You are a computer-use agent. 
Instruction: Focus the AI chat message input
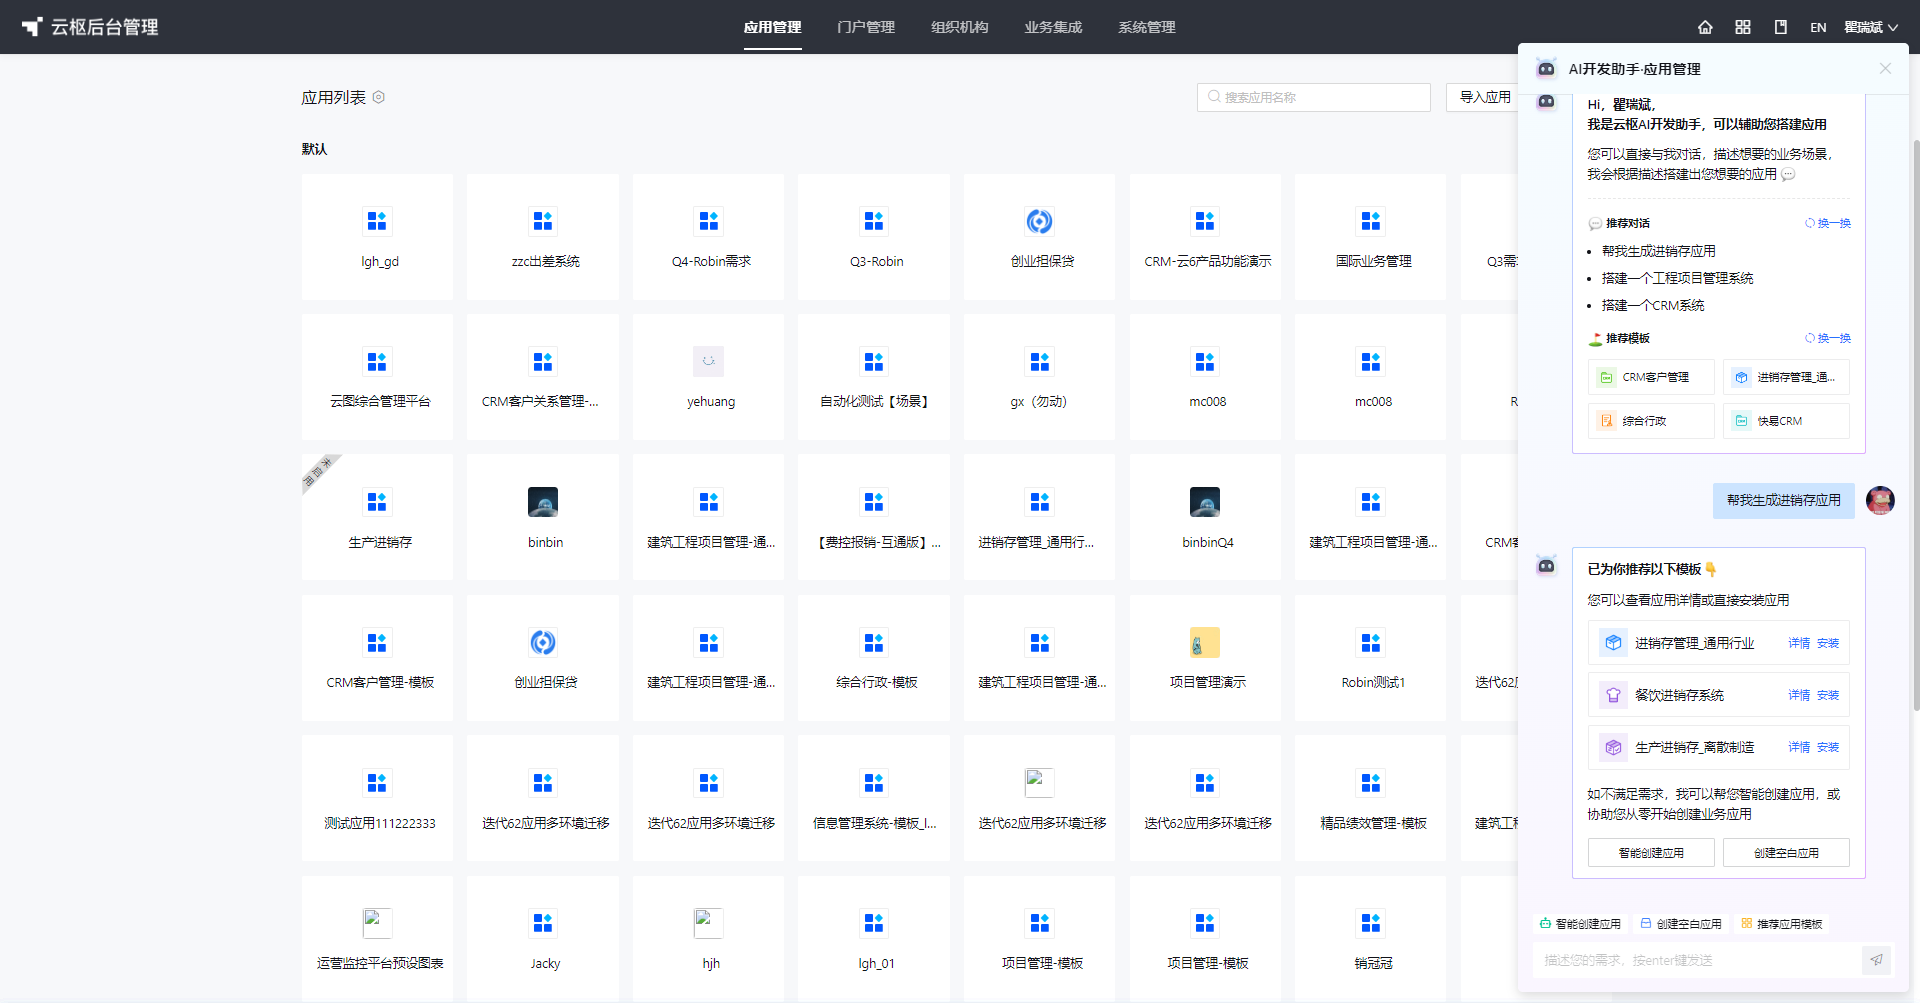coord(1697,960)
